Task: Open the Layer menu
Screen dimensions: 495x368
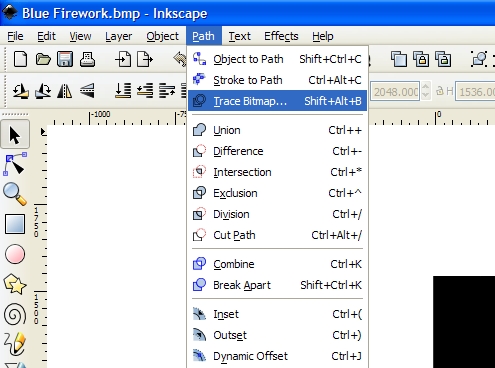Action: [x=119, y=36]
